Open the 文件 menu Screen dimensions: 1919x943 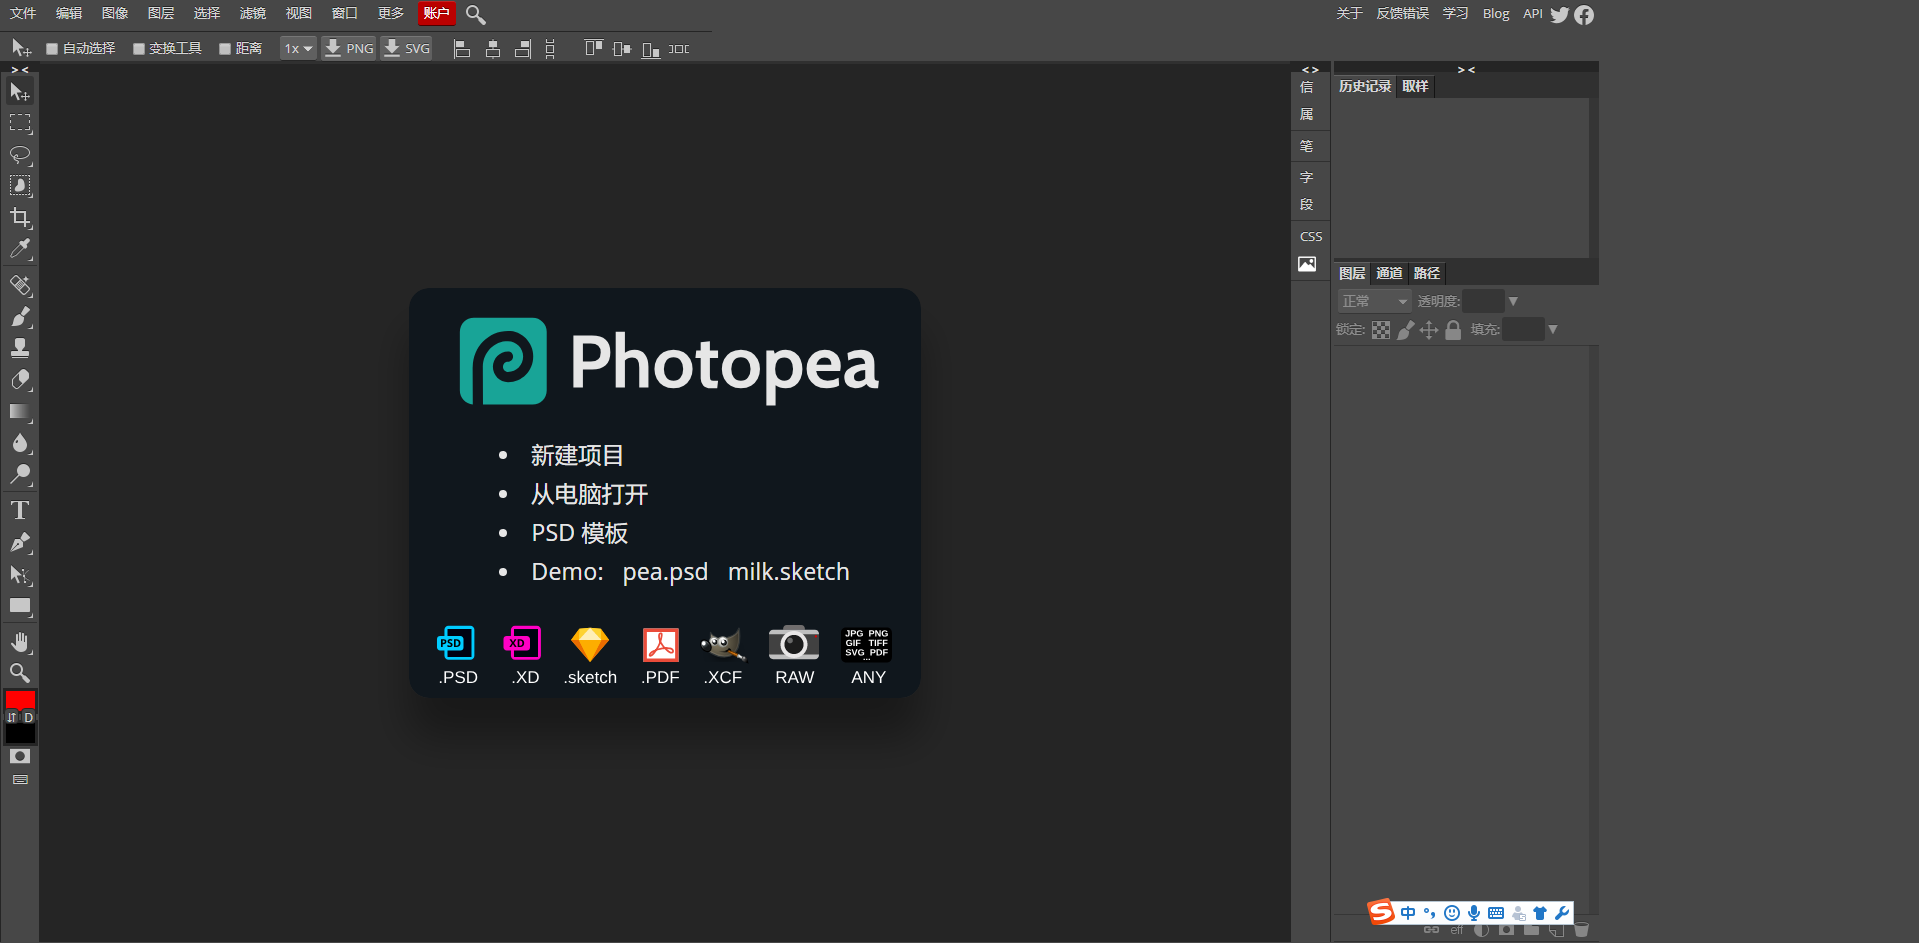tap(23, 14)
